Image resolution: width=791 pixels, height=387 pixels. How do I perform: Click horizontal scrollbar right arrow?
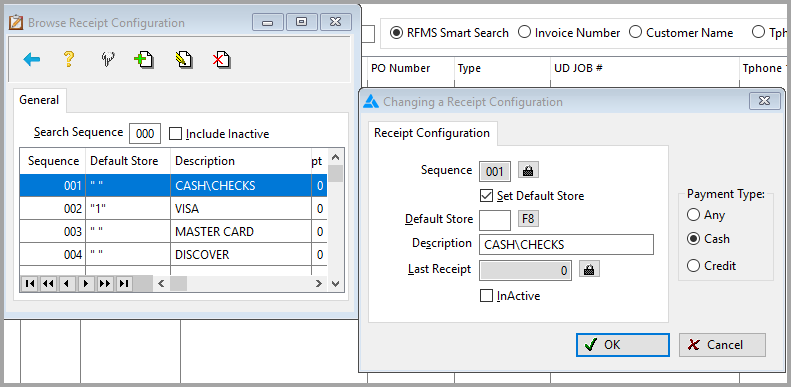pos(319,284)
